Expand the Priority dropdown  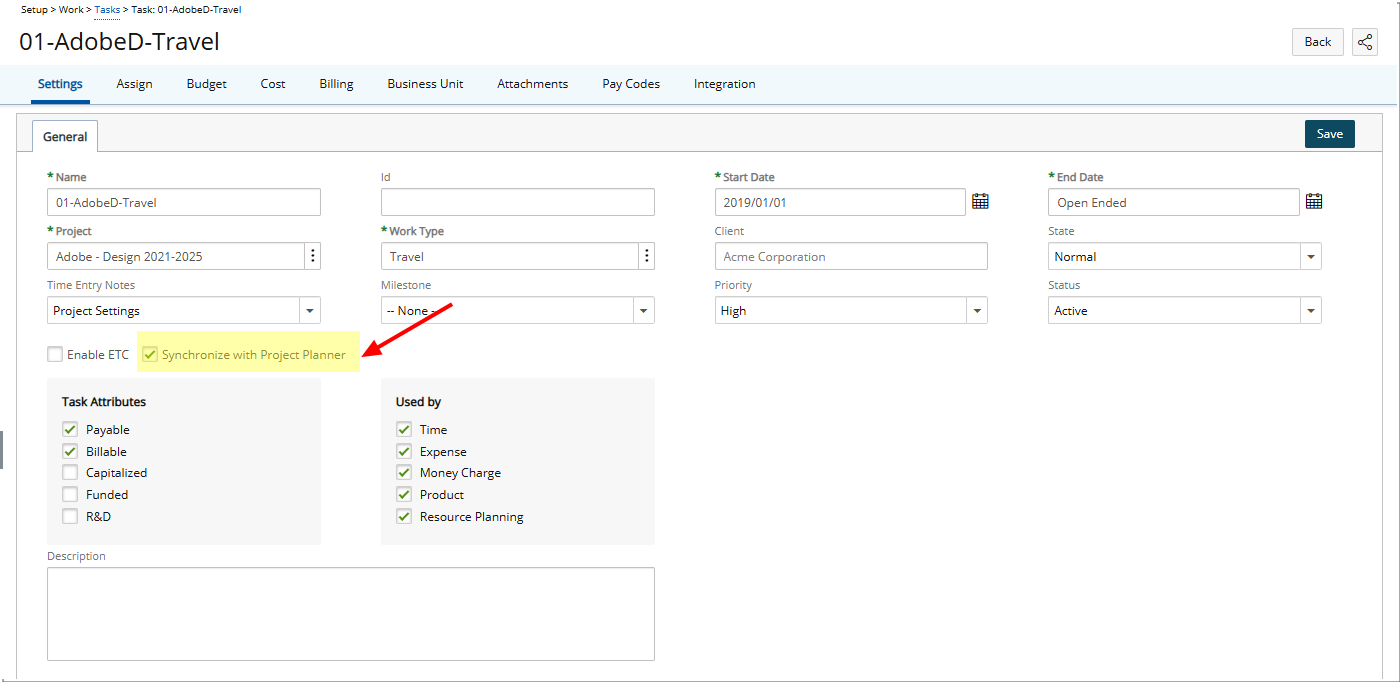pos(977,310)
